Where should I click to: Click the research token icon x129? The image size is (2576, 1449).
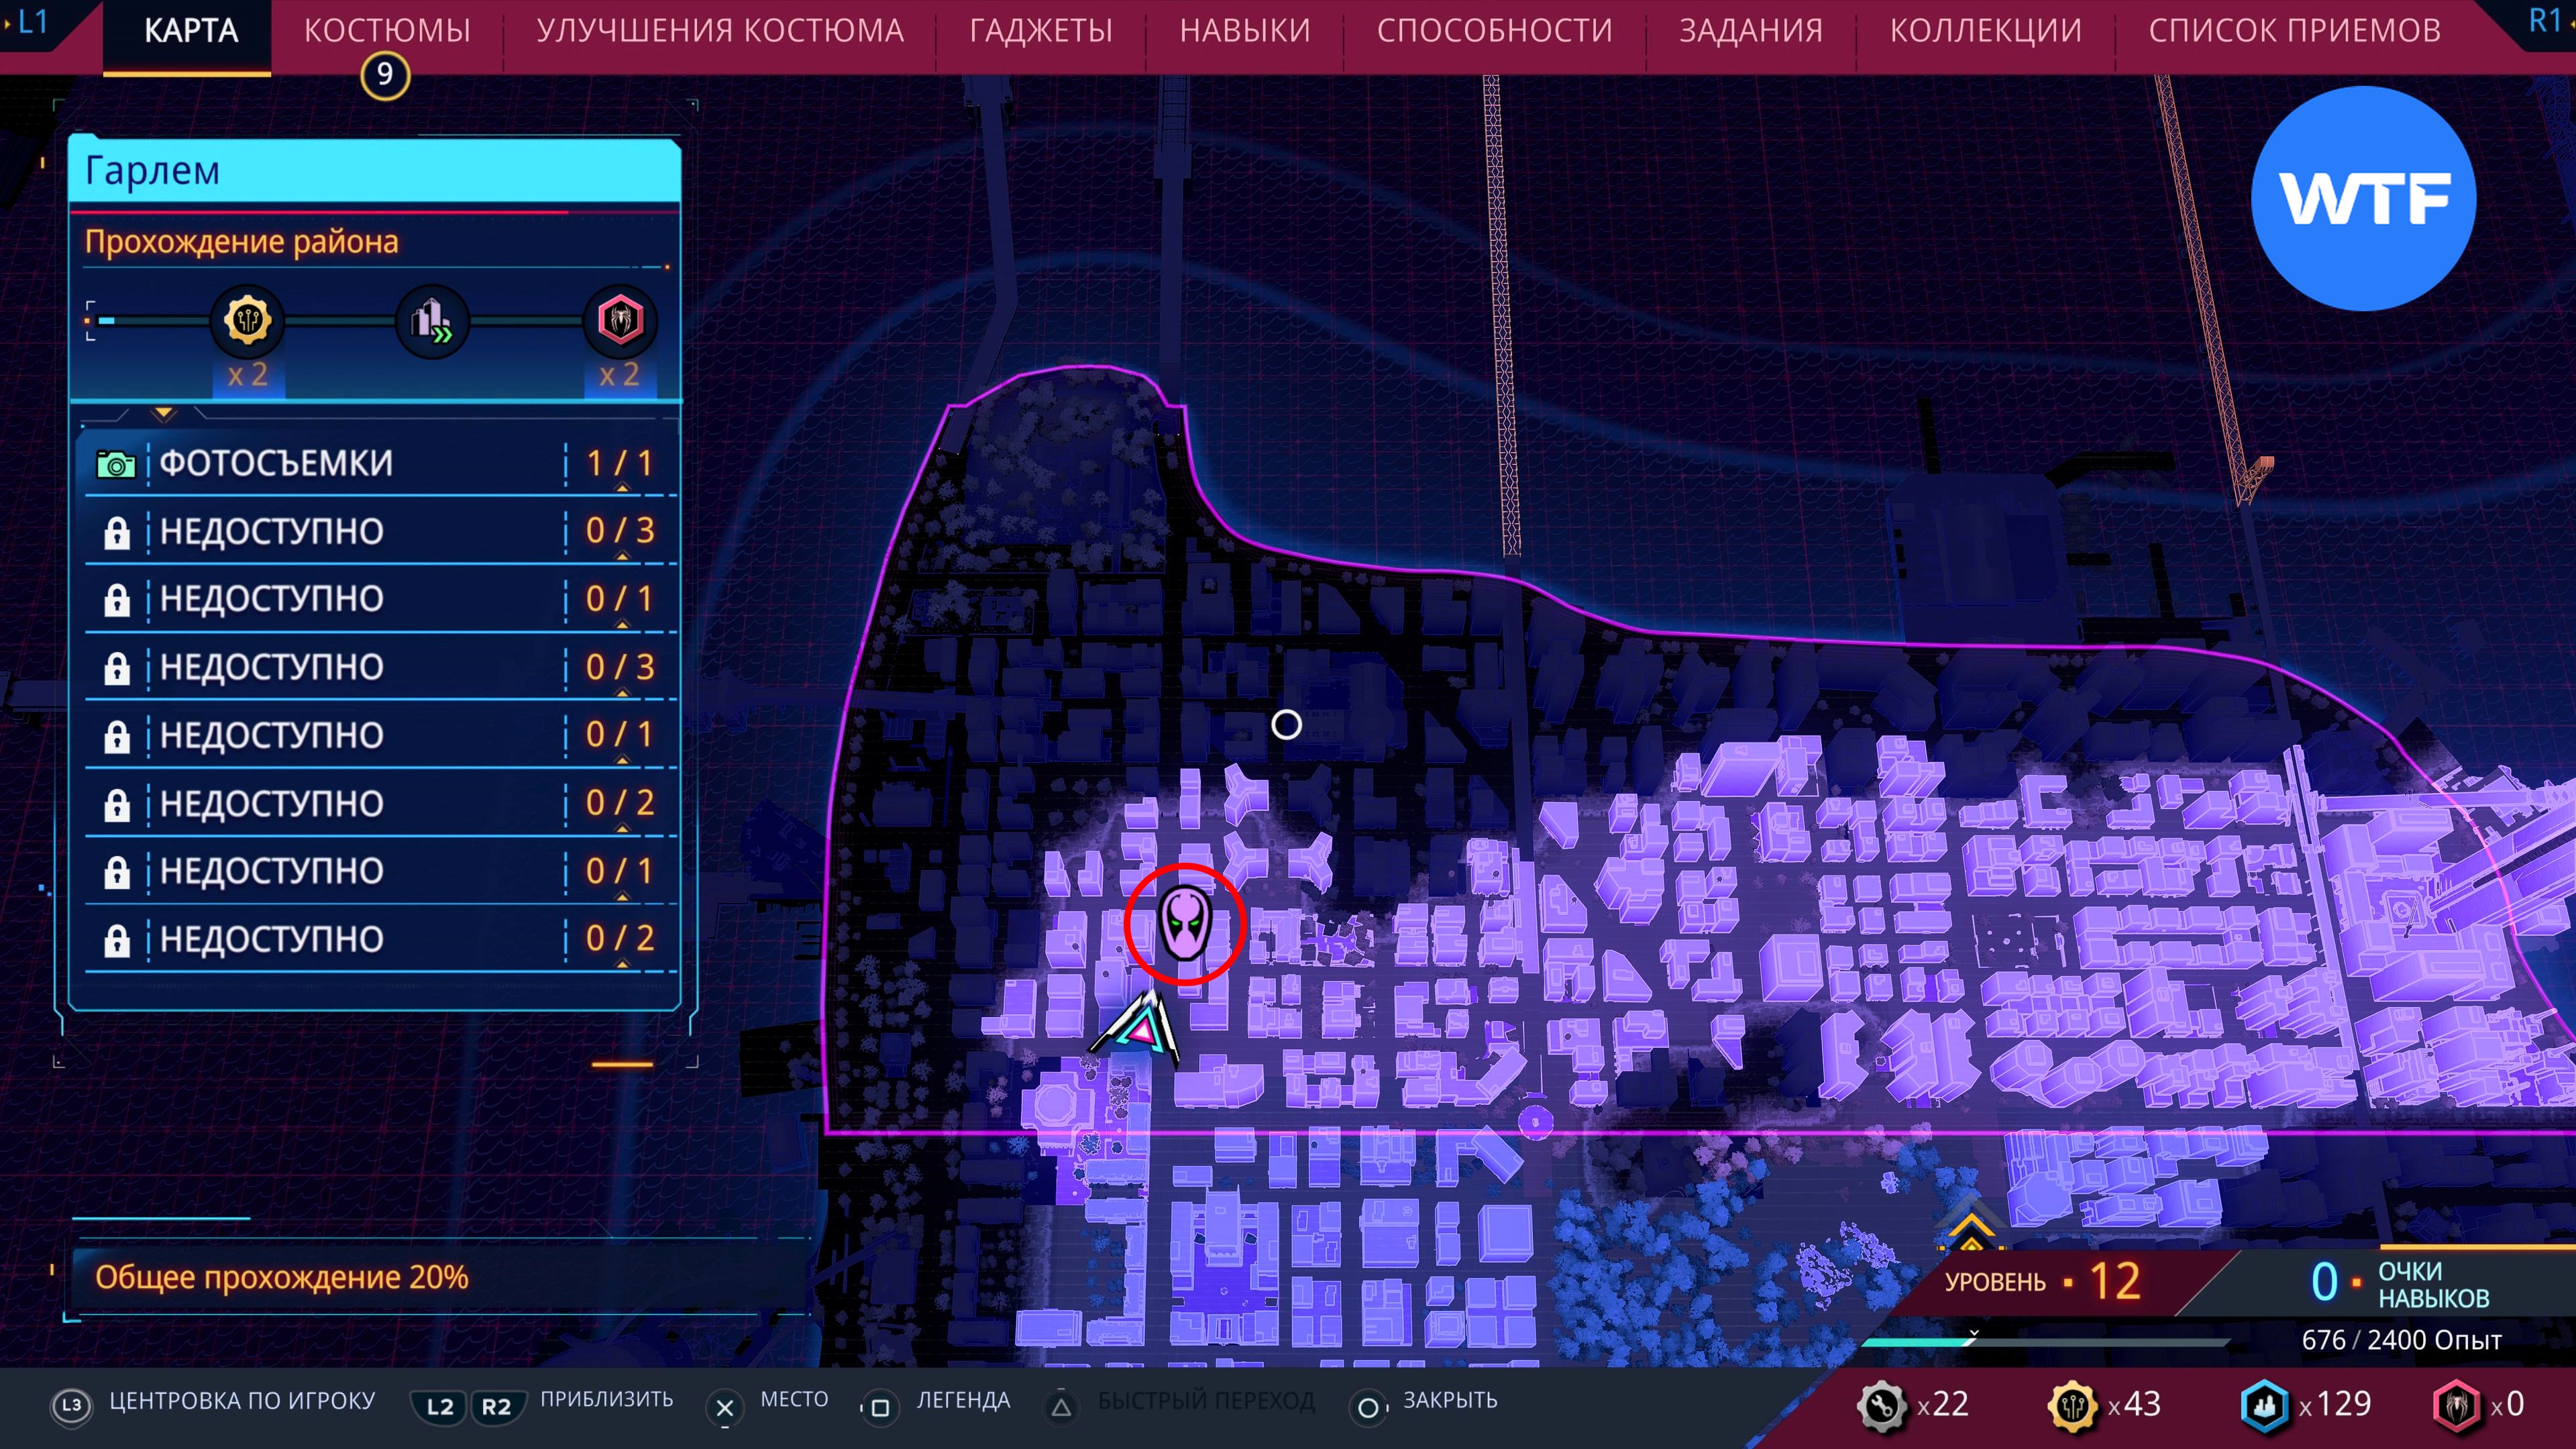tap(2264, 1404)
